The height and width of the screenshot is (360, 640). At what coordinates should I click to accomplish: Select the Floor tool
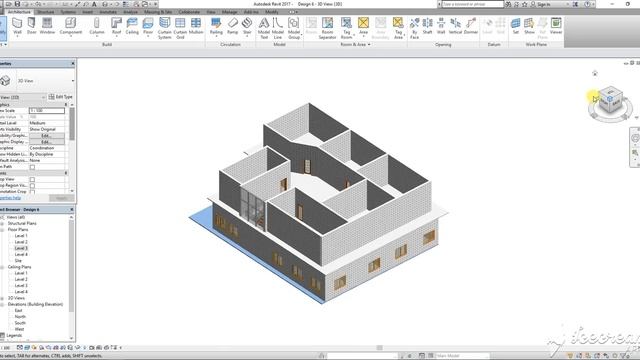click(x=148, y=26)
